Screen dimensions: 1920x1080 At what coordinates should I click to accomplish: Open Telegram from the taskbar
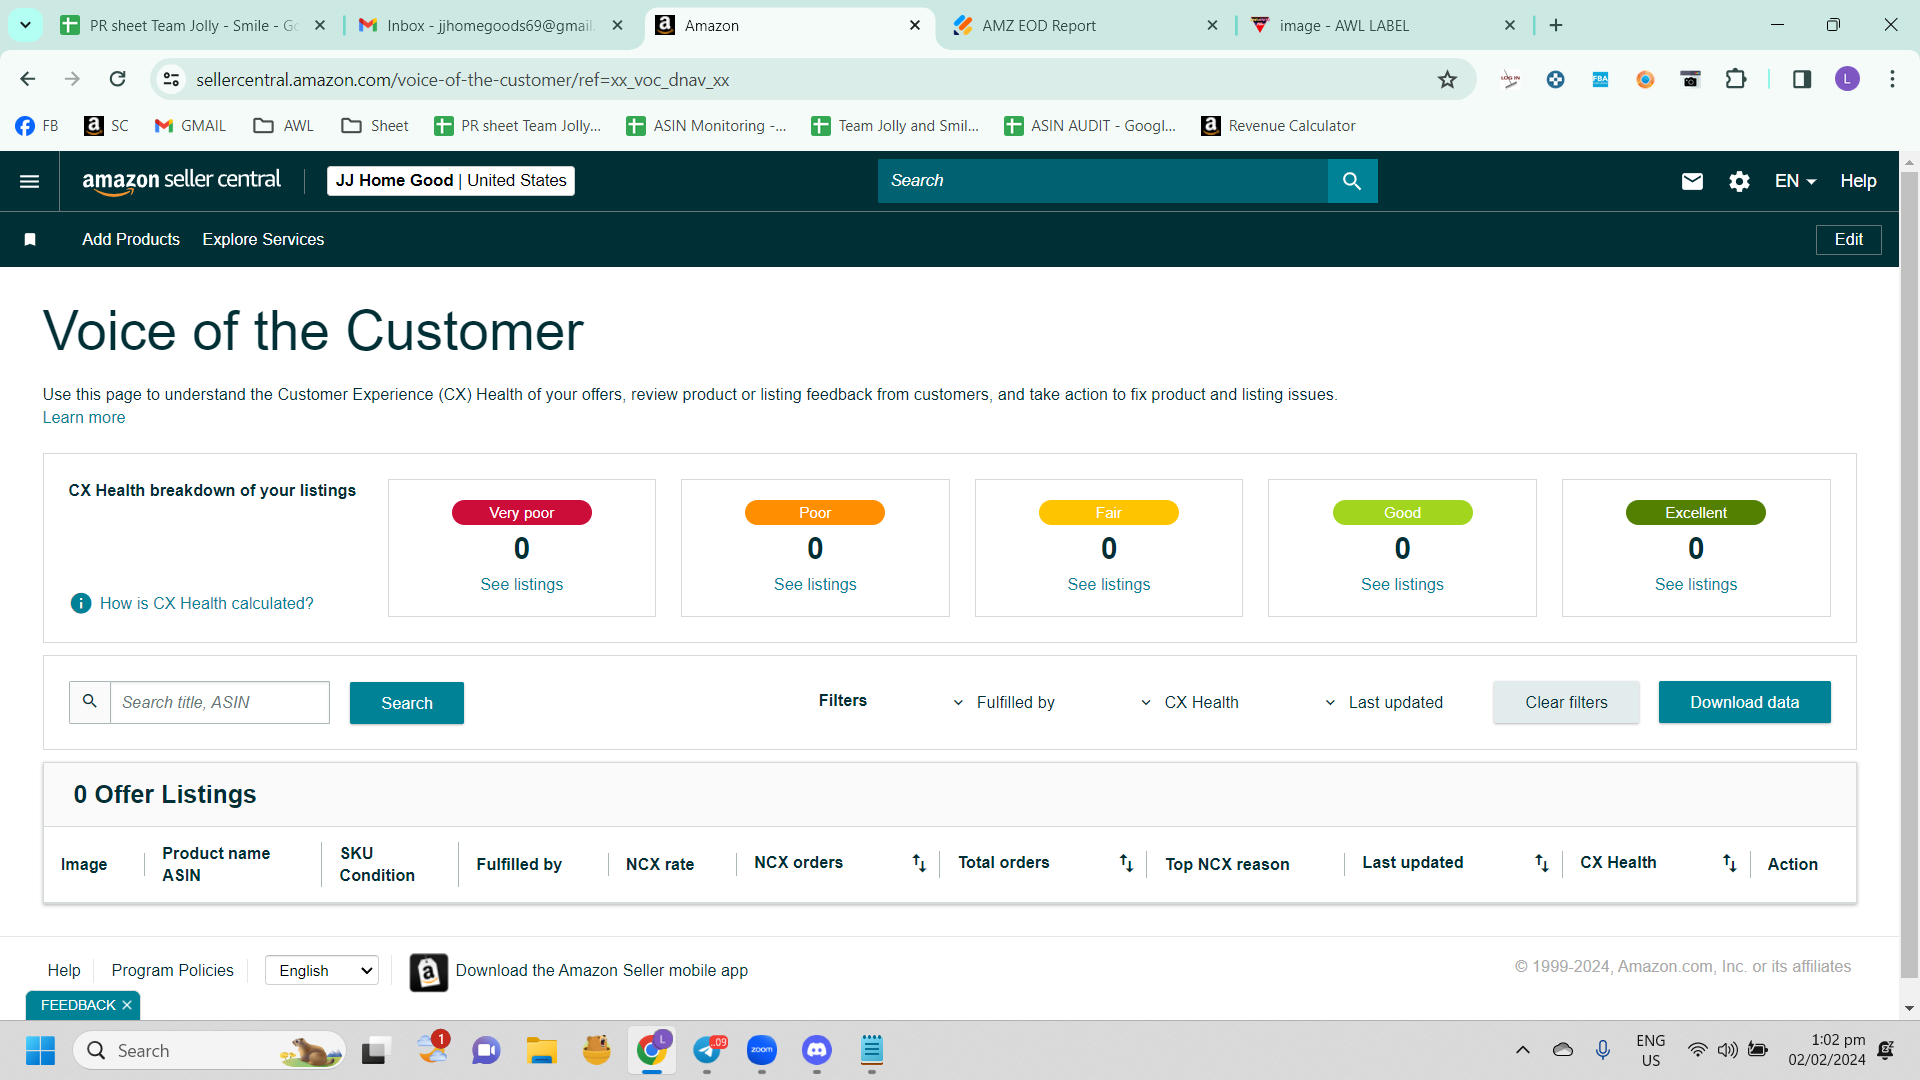tap(707, 1050)
